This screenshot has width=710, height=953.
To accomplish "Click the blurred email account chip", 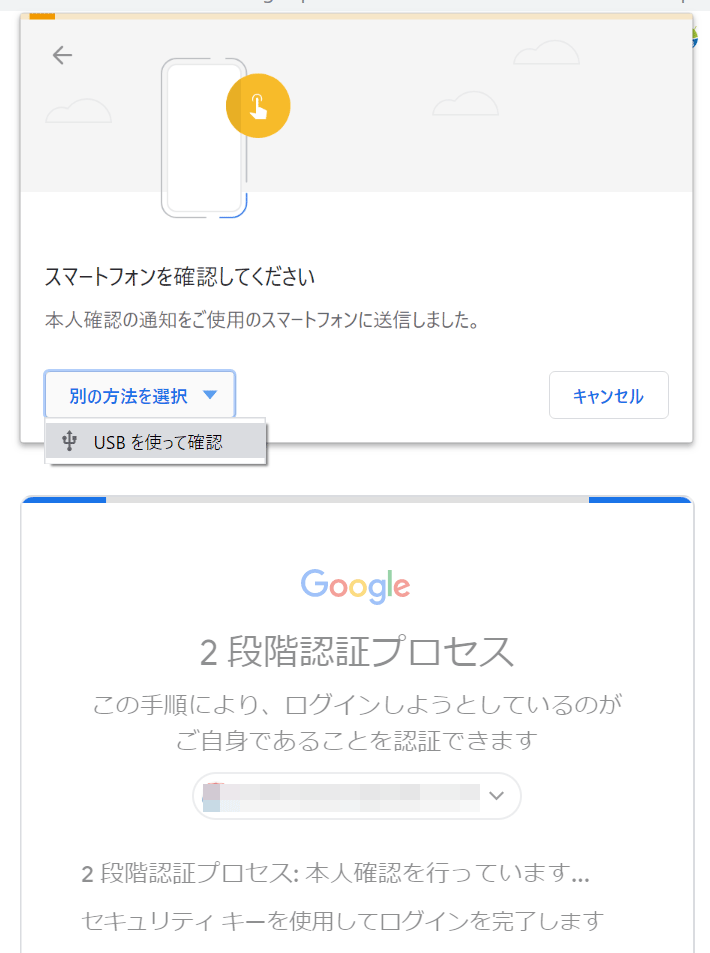I will click(x=357, y=796).
